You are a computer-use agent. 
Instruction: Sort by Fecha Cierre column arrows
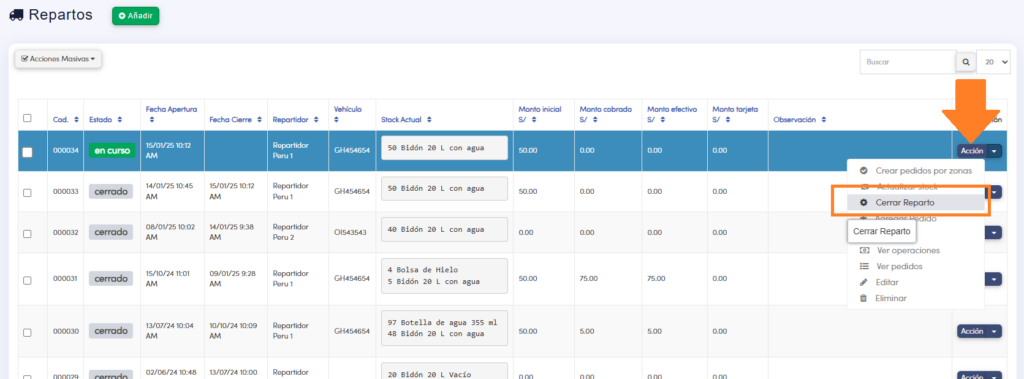259,120
